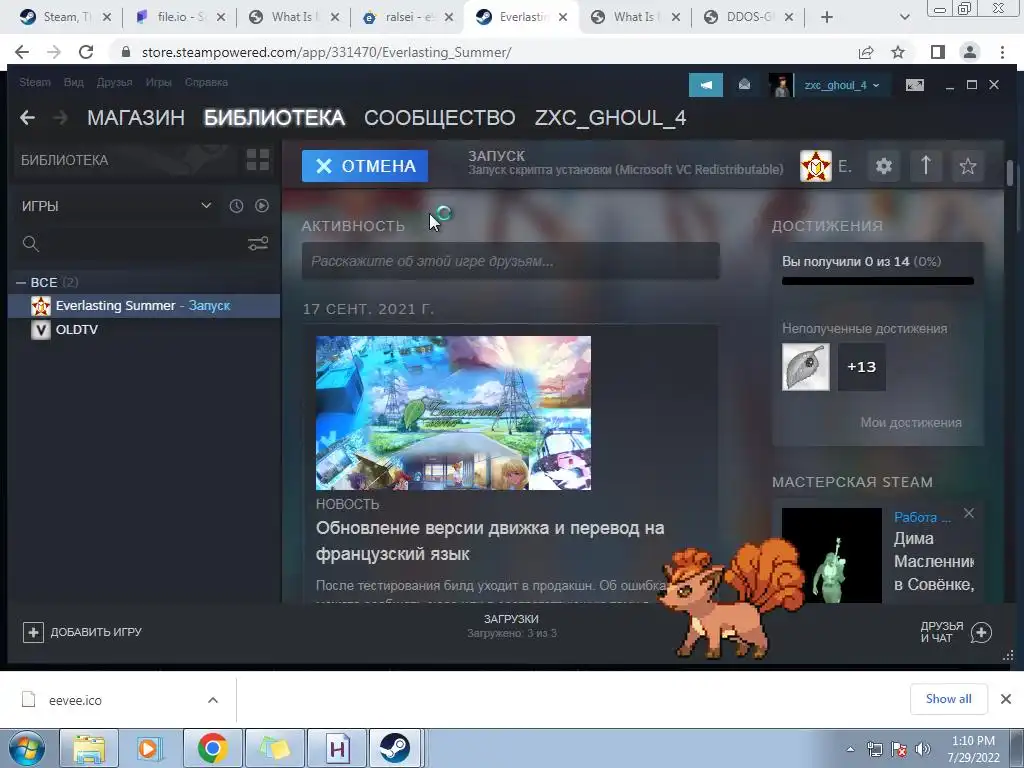The width and height of the screenshot is (1024, 768).
Task: Open Chrome three-dot menu
Action: click(1002, 52)
